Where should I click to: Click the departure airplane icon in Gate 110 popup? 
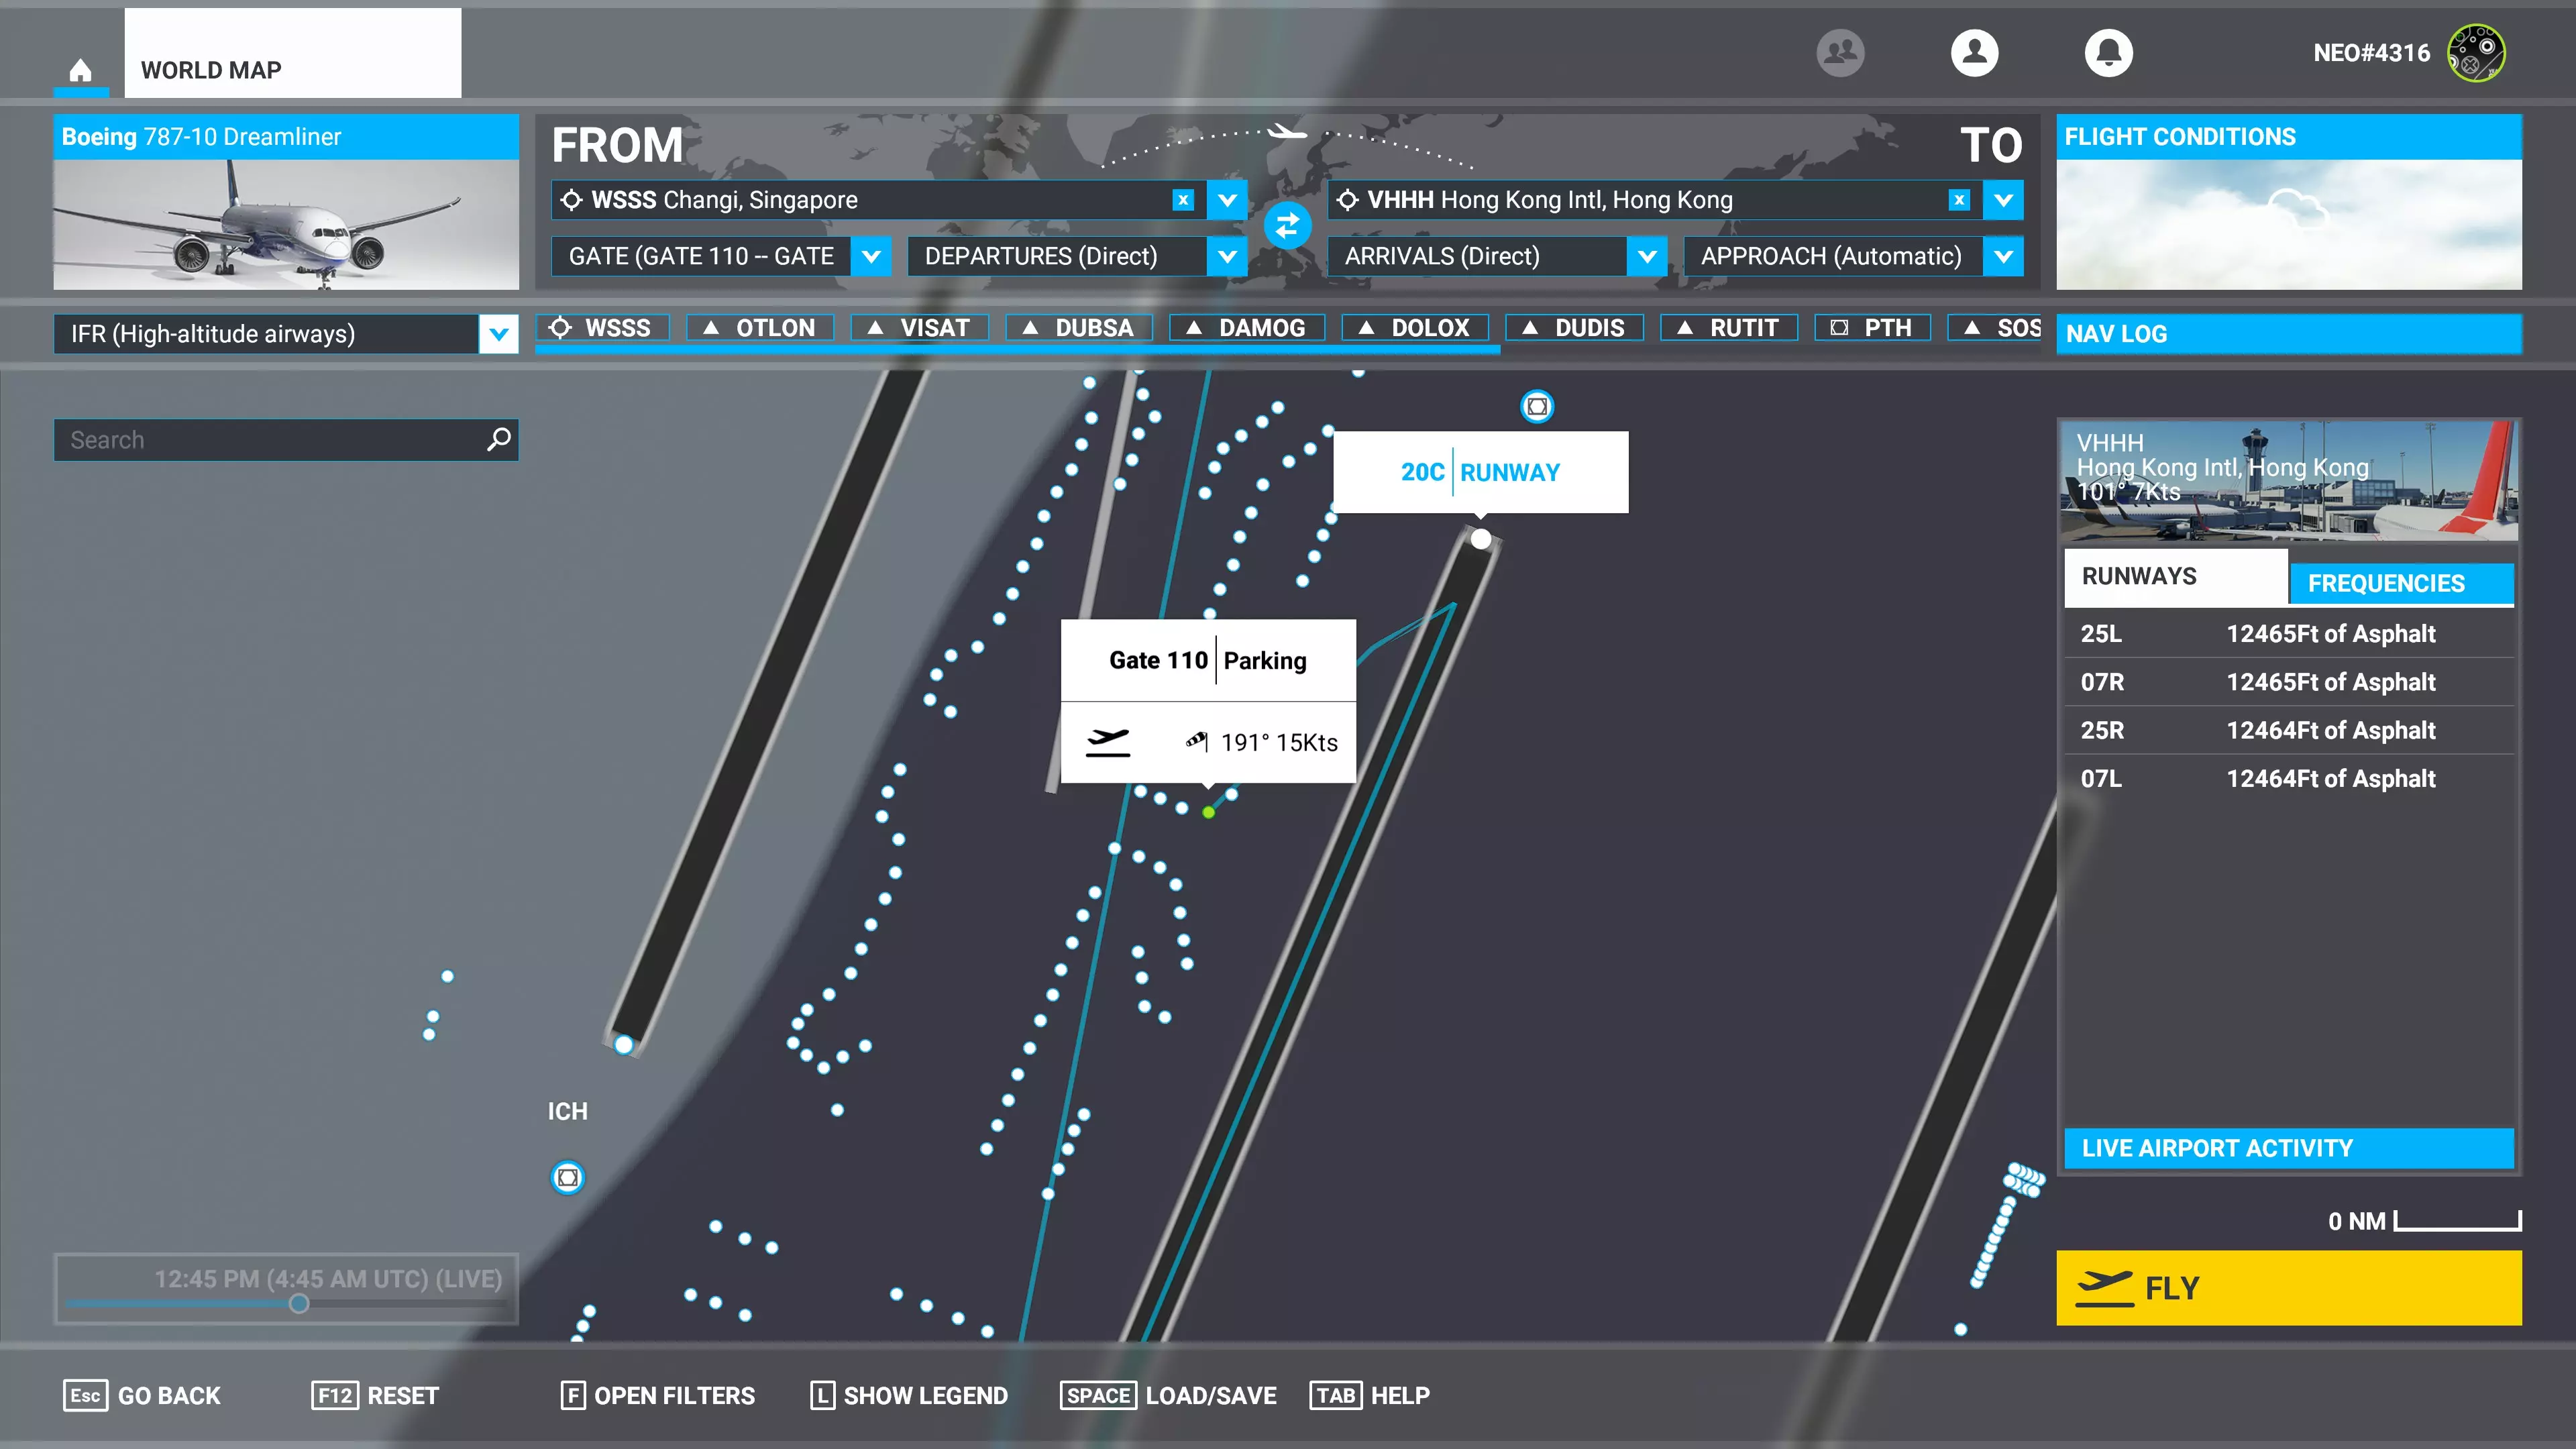pyautogui.click(x=1108, y=742)
